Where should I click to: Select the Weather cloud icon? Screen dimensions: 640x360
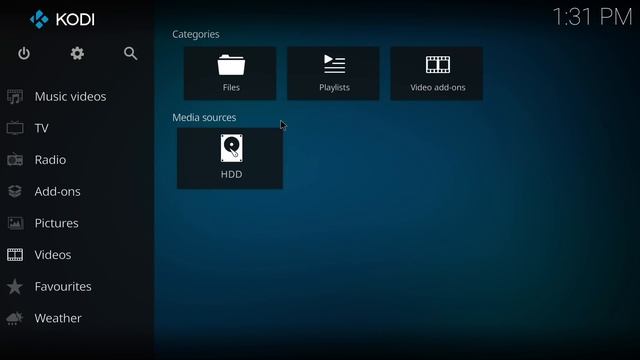[x=15, y=318]
